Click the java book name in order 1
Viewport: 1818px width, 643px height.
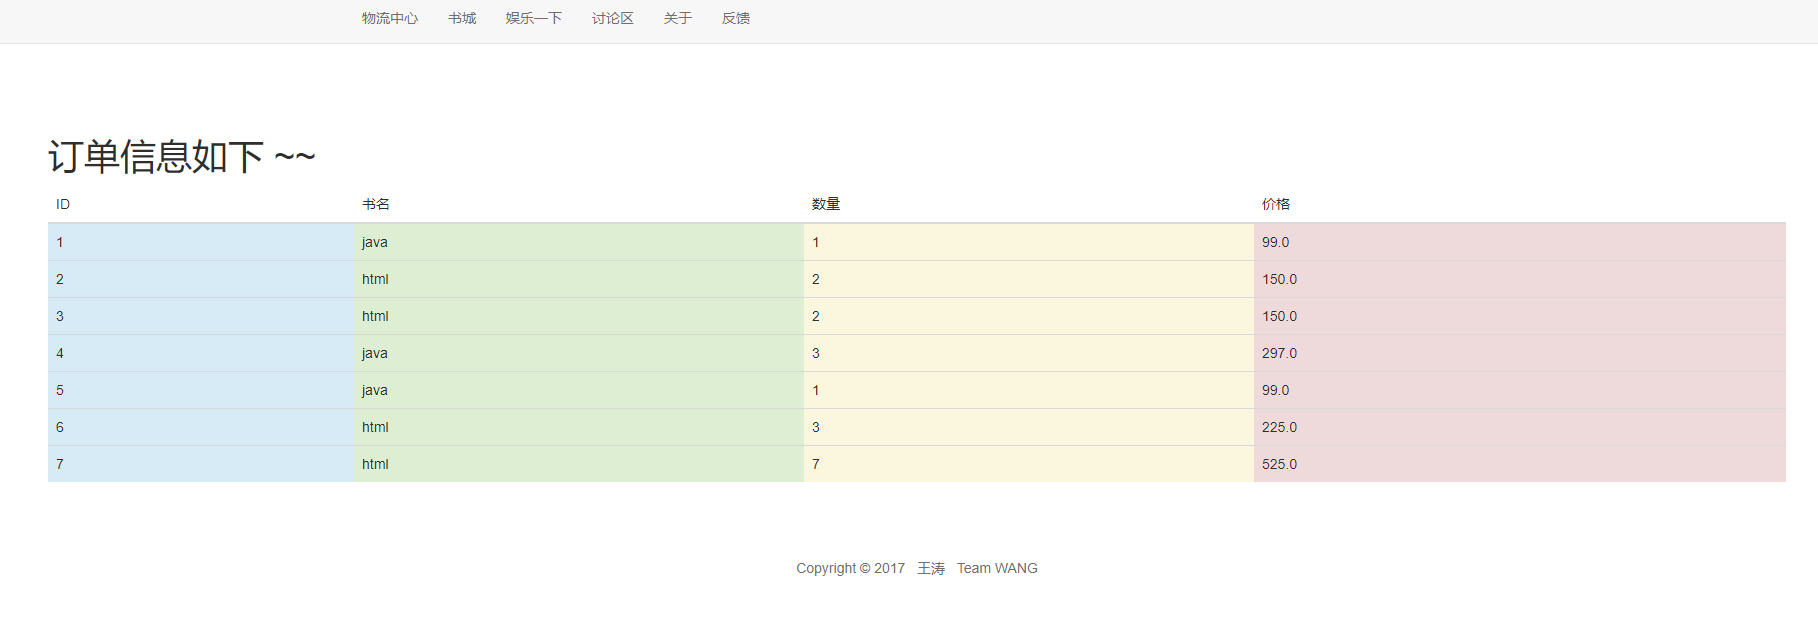tap(375, 242)
